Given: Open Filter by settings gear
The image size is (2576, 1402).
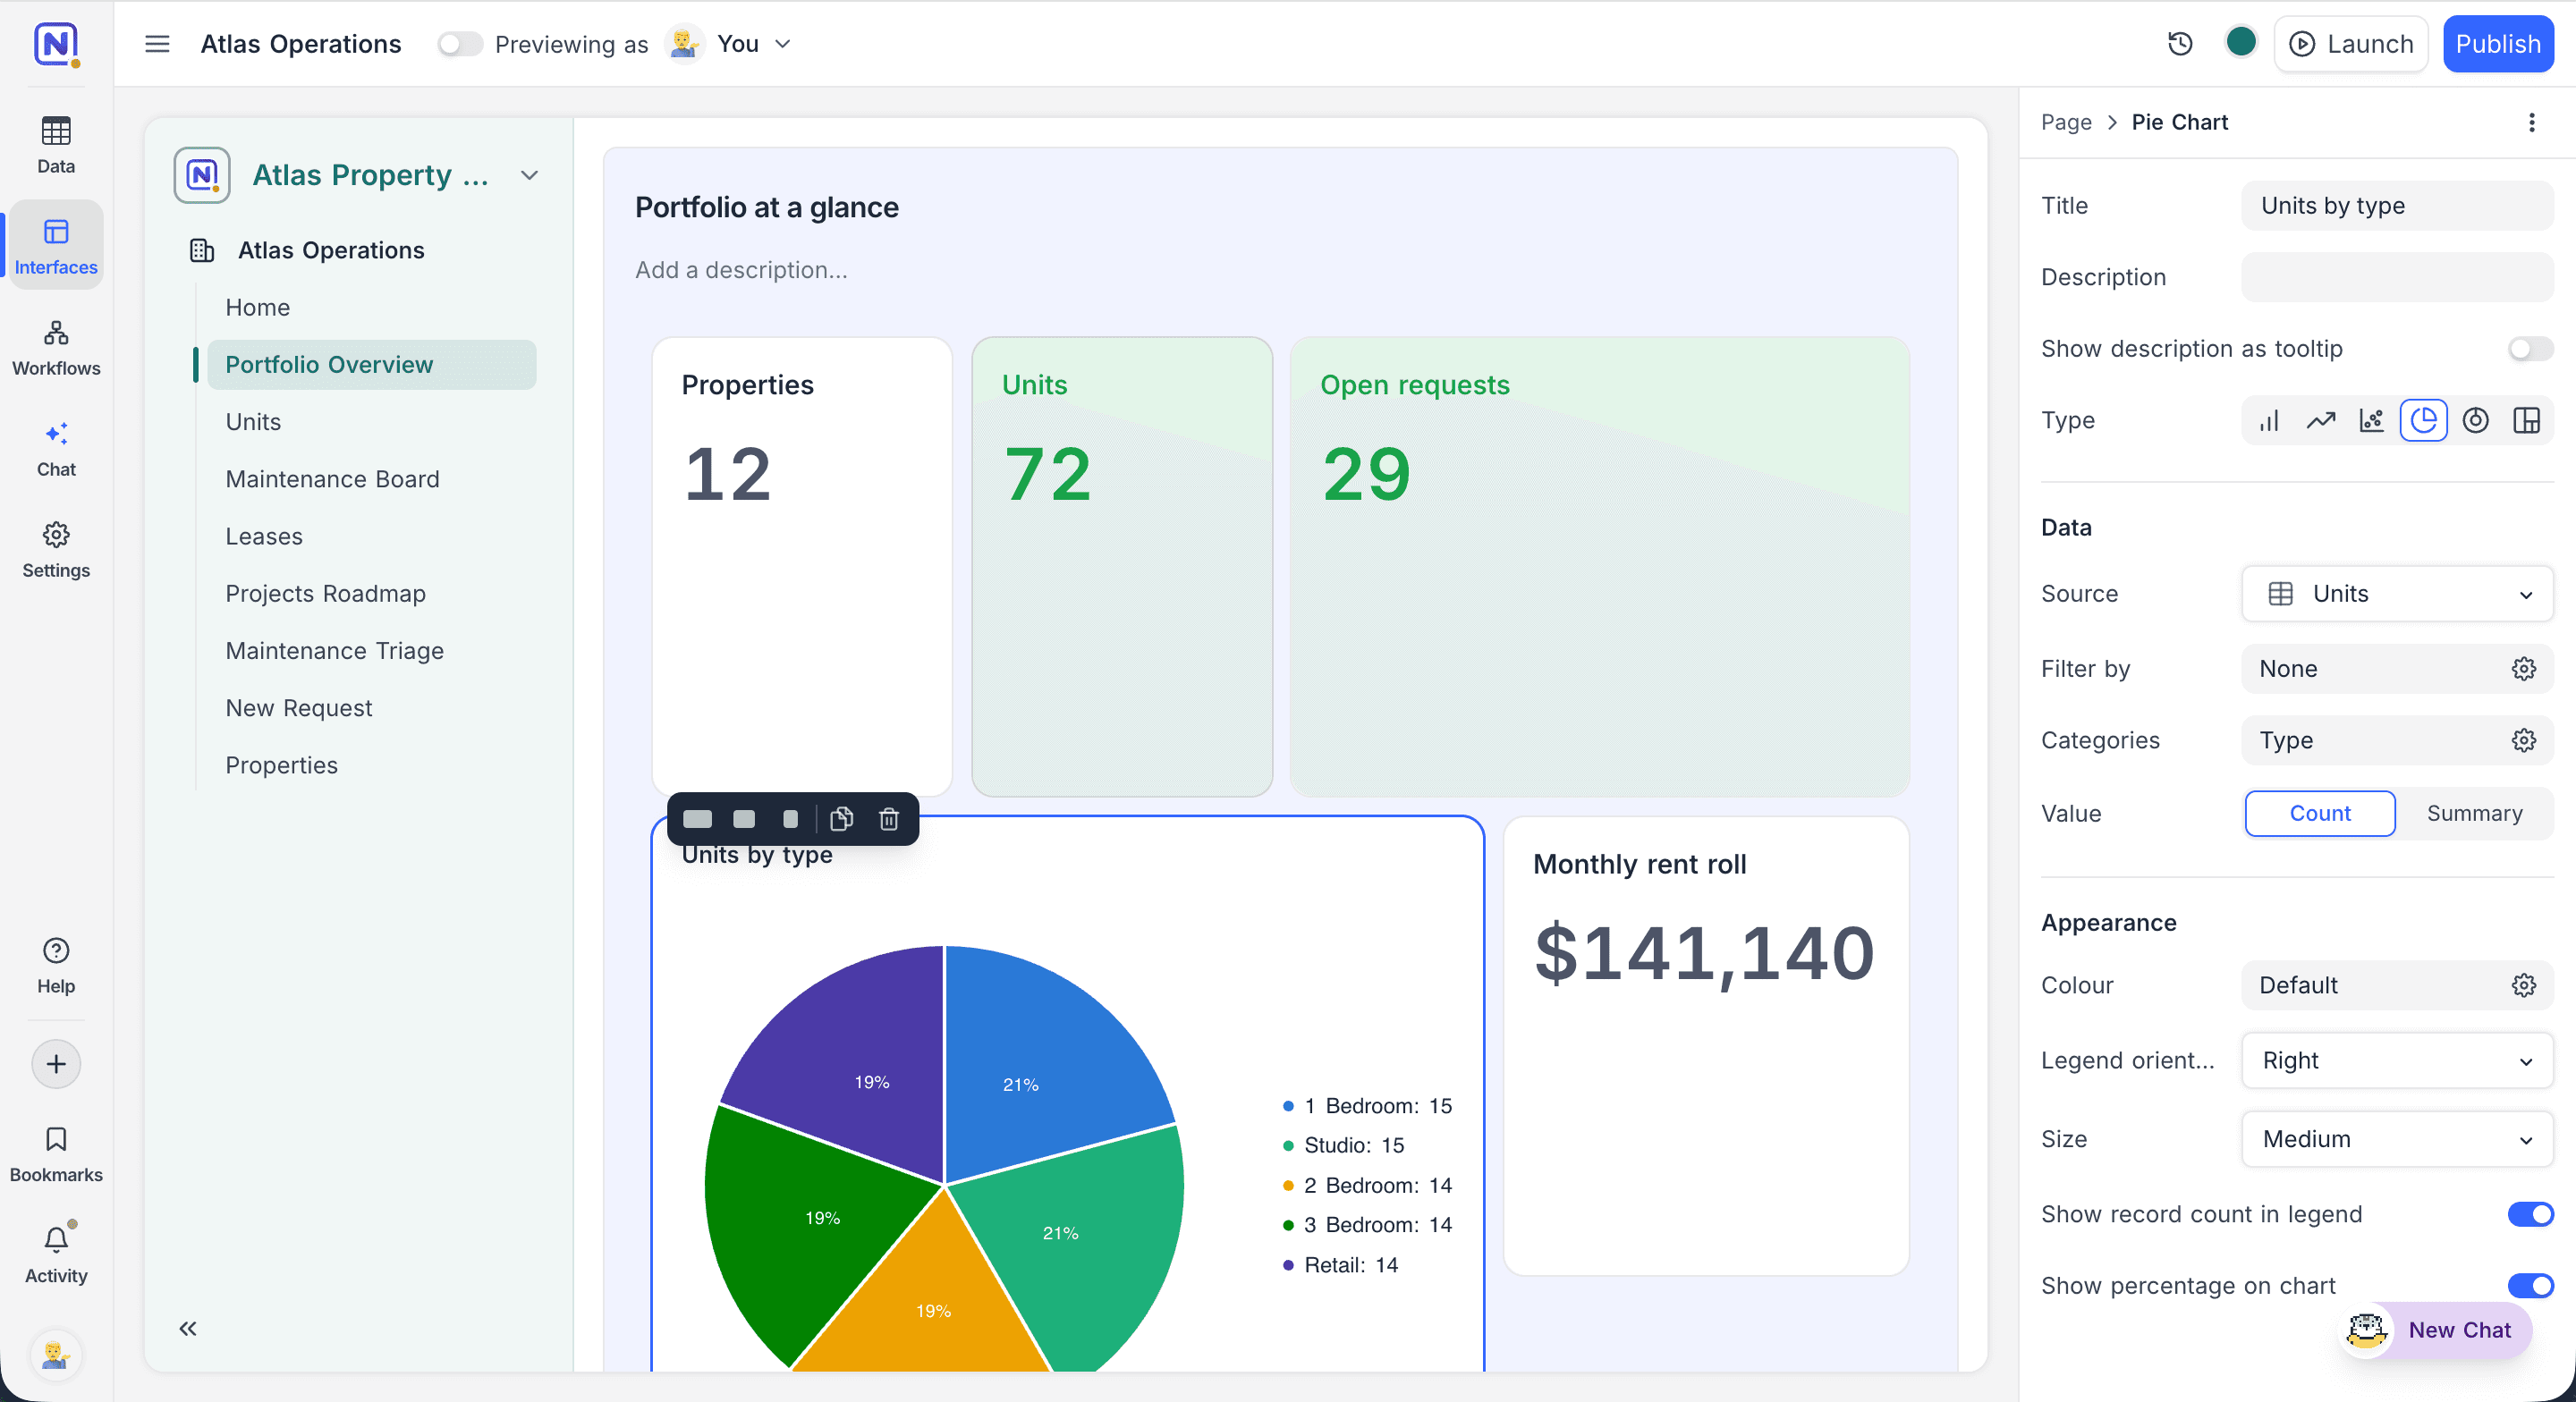Looking at the screenshot, I should (2523, 669).
